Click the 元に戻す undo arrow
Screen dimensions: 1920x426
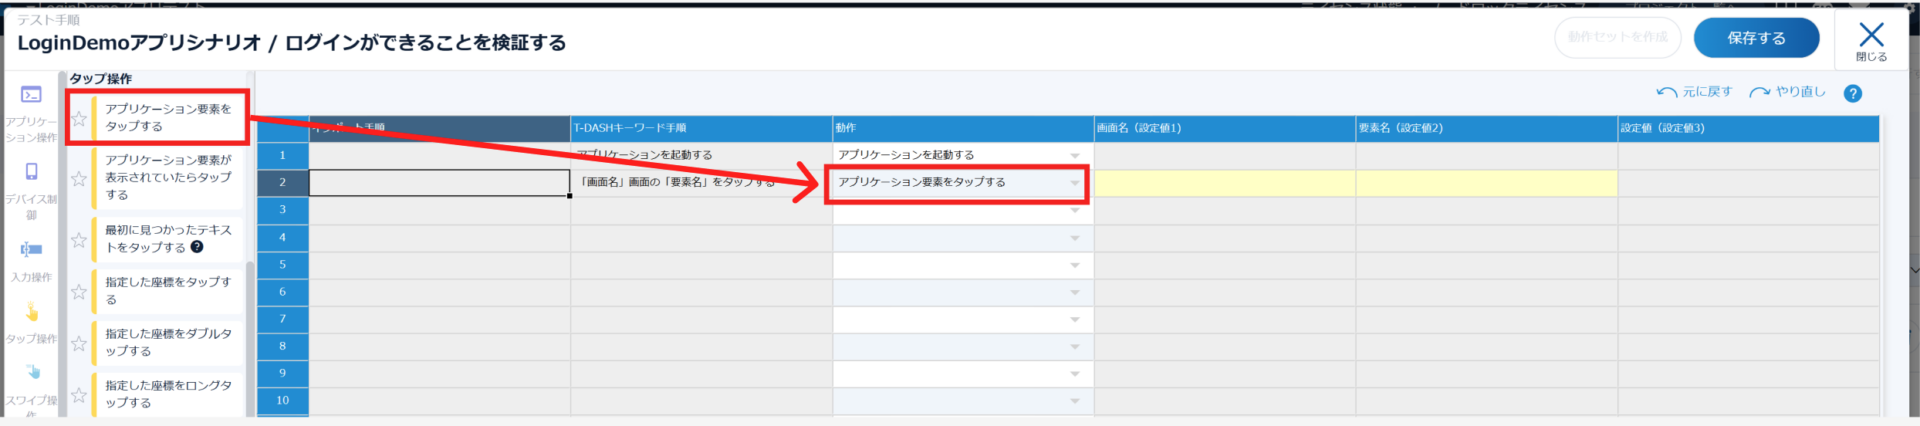(x=1666, y=92)
